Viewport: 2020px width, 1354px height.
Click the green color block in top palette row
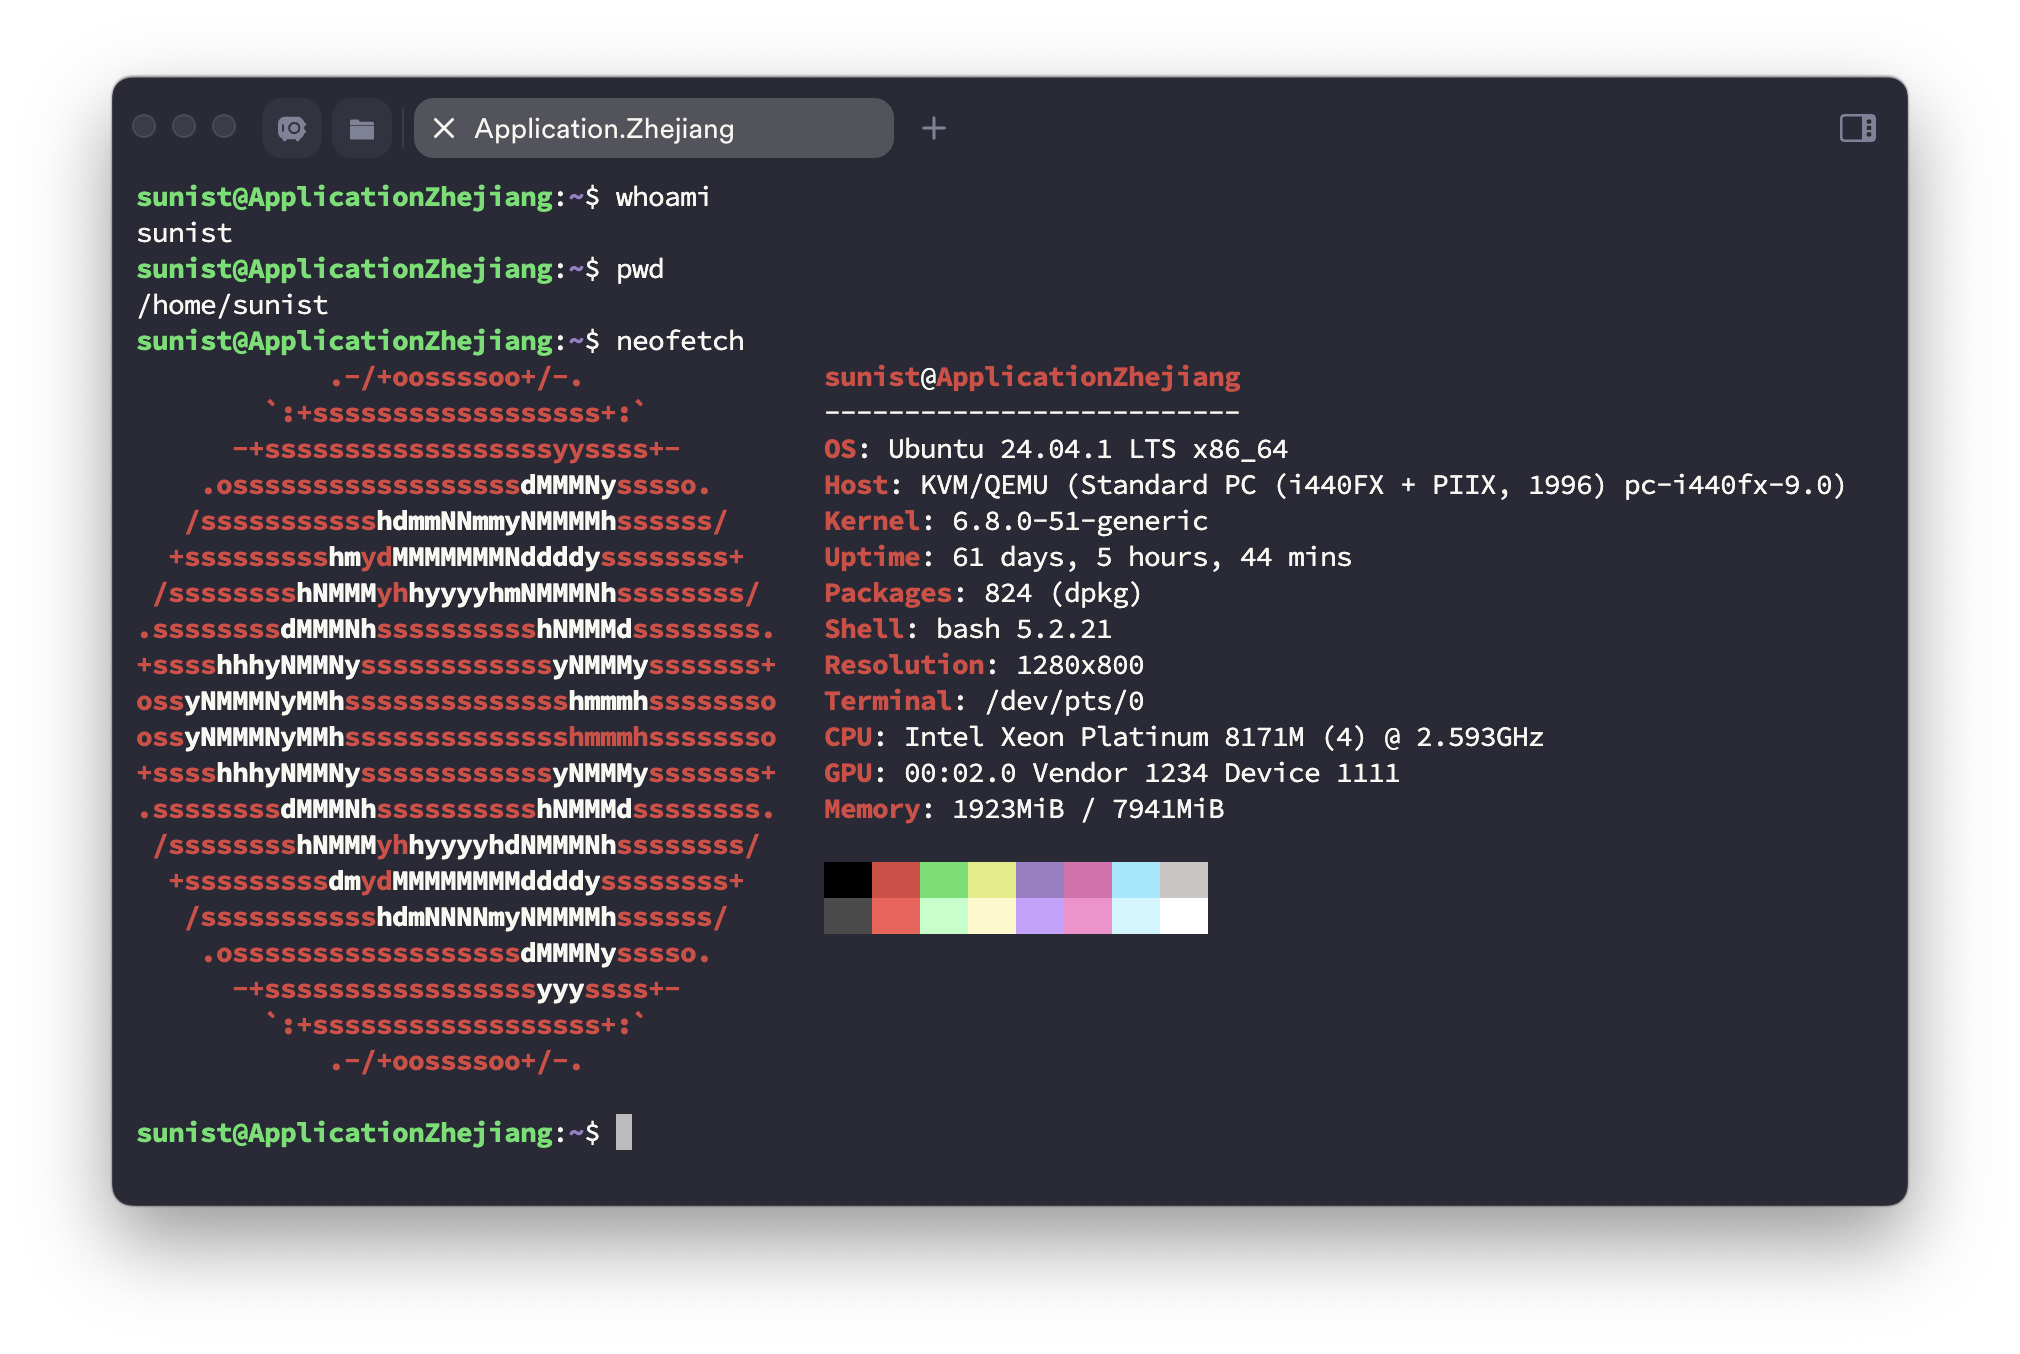(944, 880)
